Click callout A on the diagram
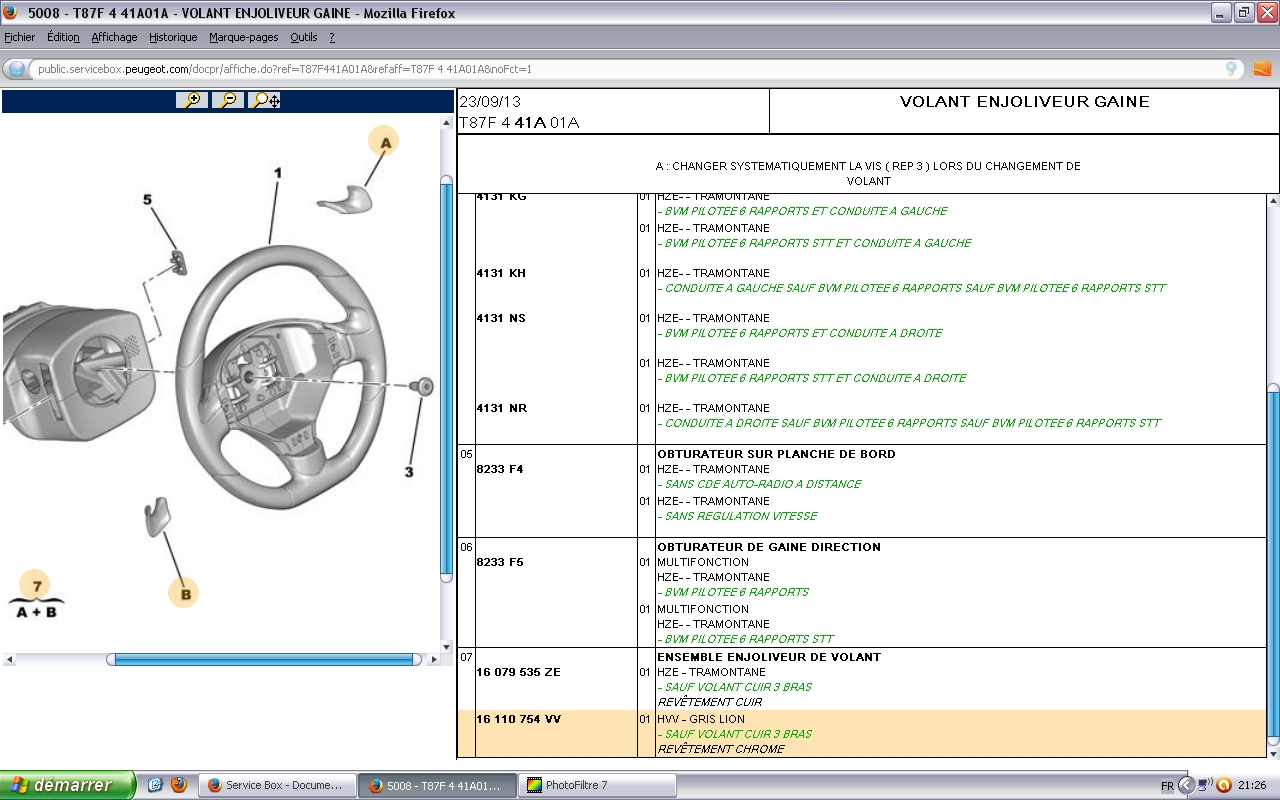 [384, 142]
